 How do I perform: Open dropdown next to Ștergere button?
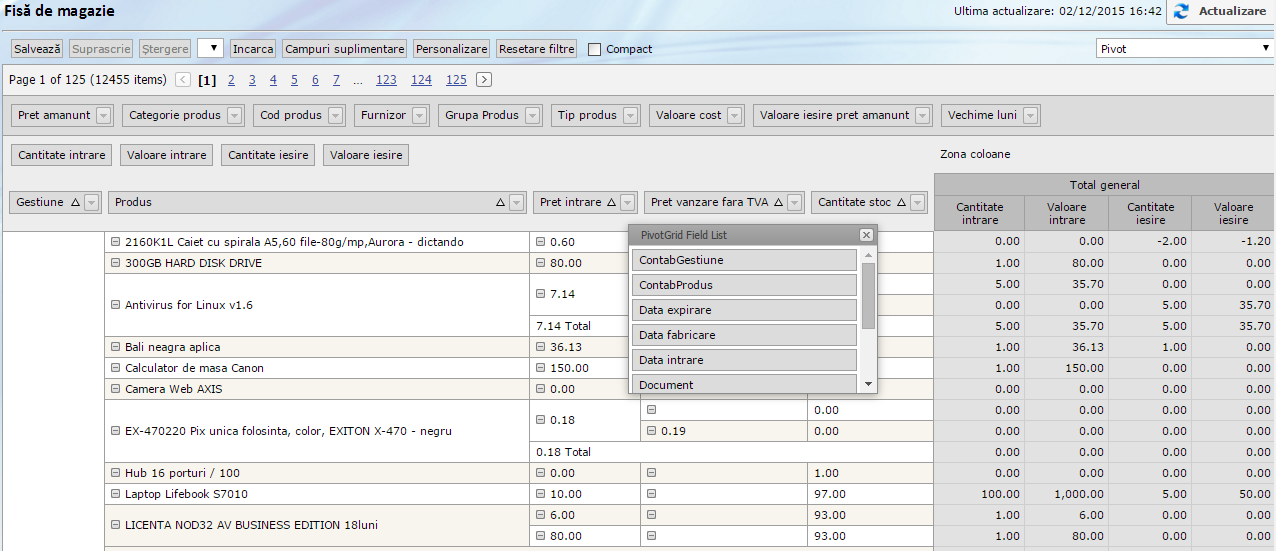click(x=210, y=48)
